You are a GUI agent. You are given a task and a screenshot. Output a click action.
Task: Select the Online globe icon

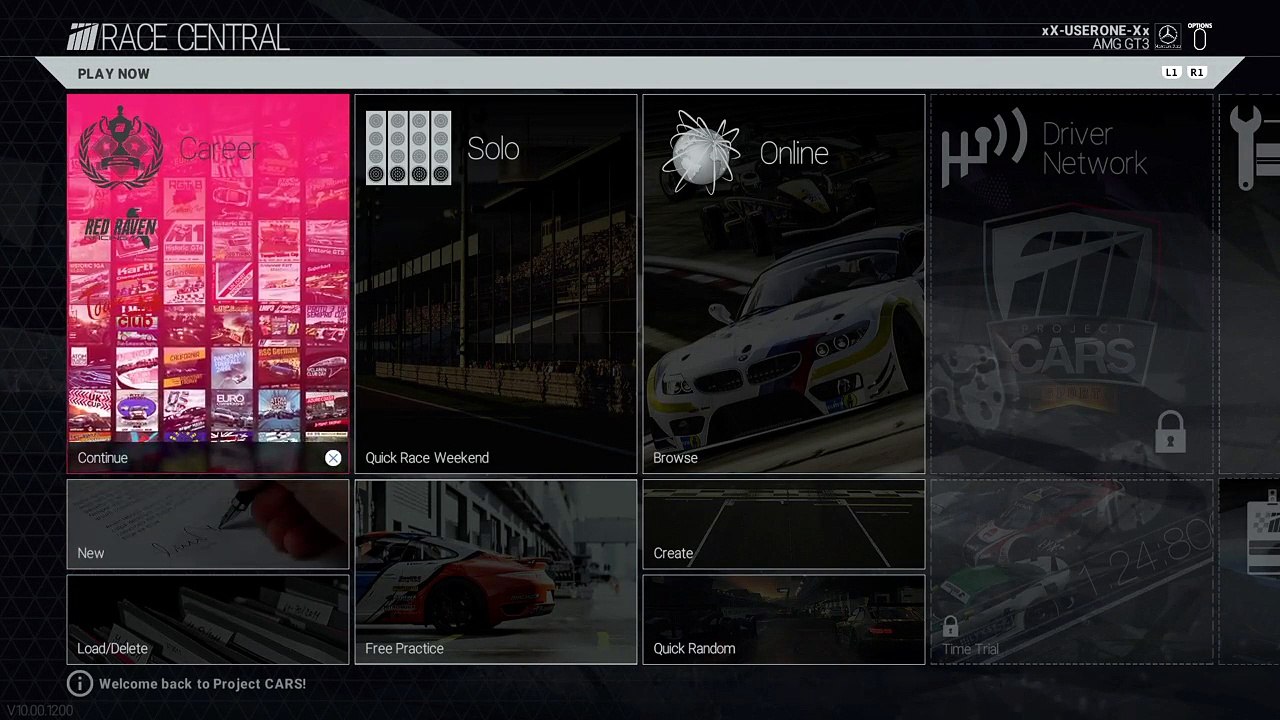(x=700, y=153)
